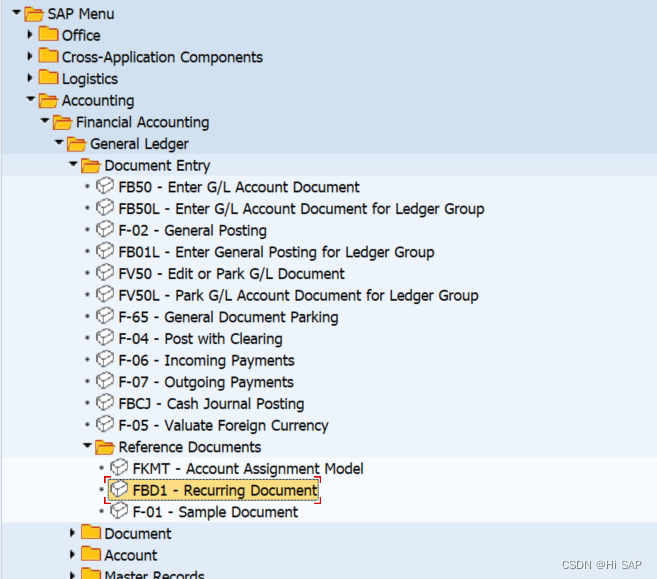Click the Cross-Application Components folder icon
The width and height of the screenshot is (657, 579).
pos(48,55)
